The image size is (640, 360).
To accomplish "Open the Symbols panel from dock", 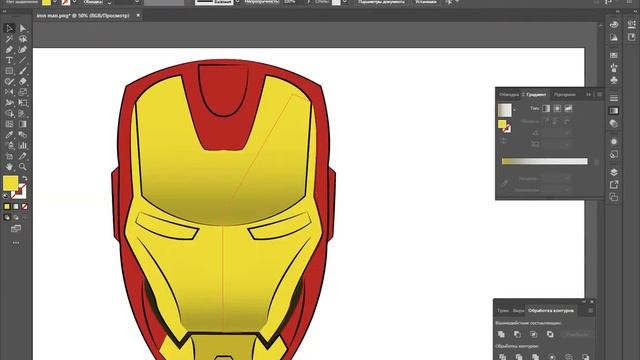I will coord(614,80).
